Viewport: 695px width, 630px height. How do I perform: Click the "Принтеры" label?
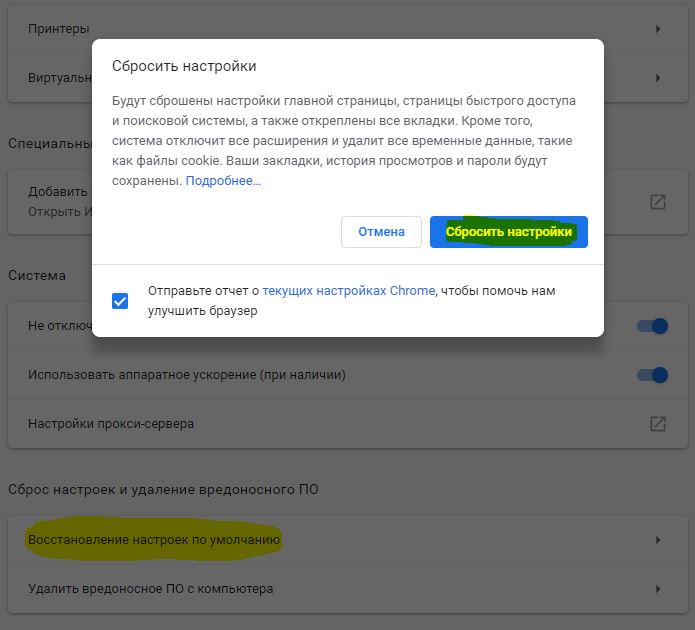(x=59, y=29)
